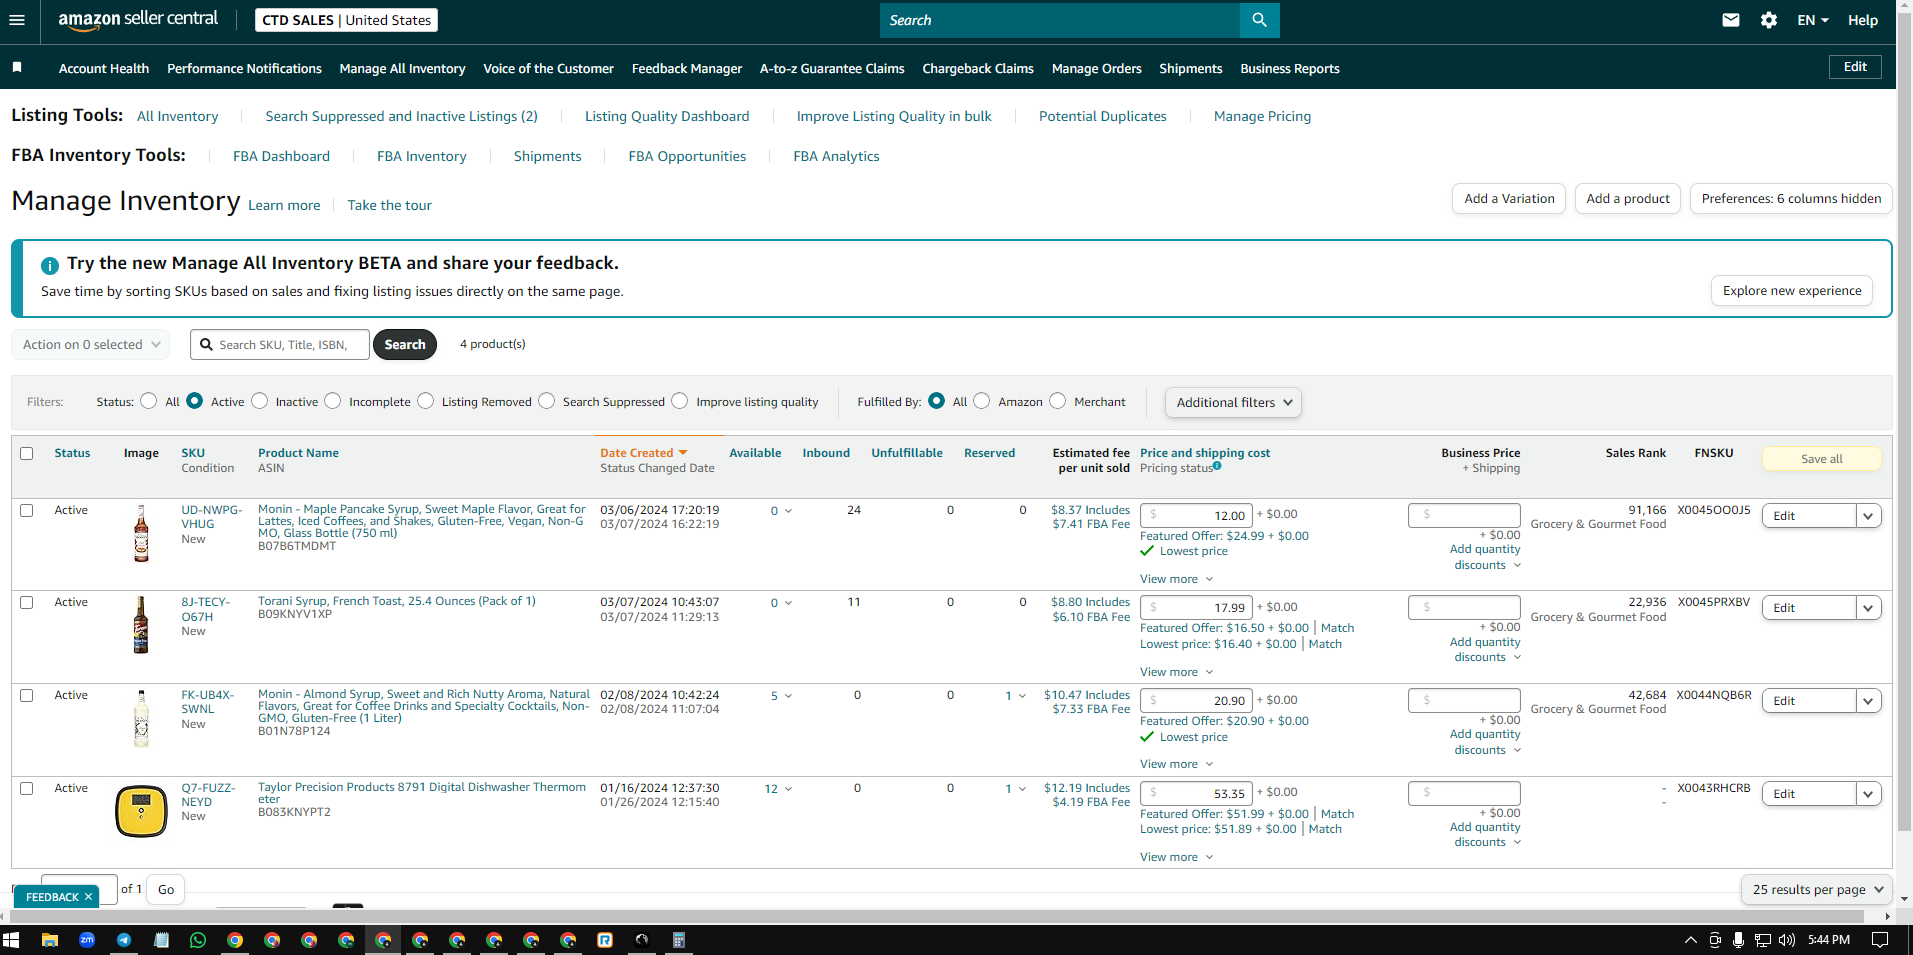
Task: Open Feedback Manager in nav bar
Action: [x=687, y=68]
